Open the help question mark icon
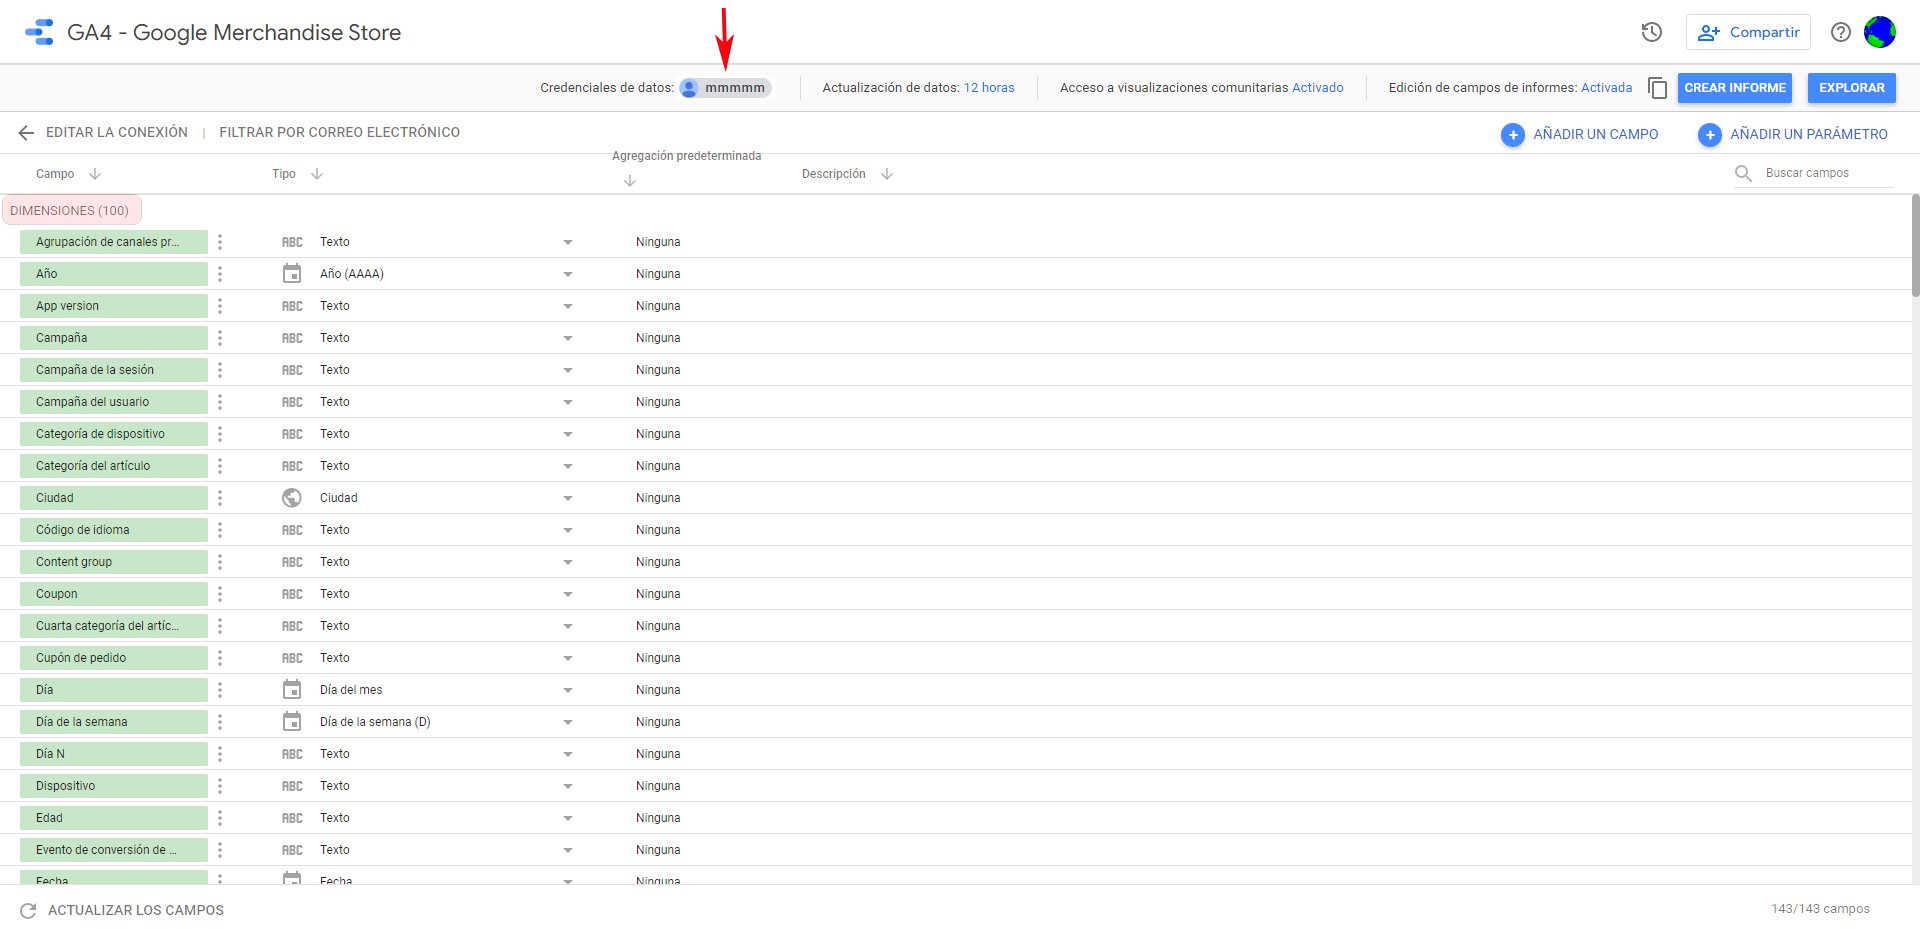Screen dimensions: 1920x929 click(x=1840, y=32)
